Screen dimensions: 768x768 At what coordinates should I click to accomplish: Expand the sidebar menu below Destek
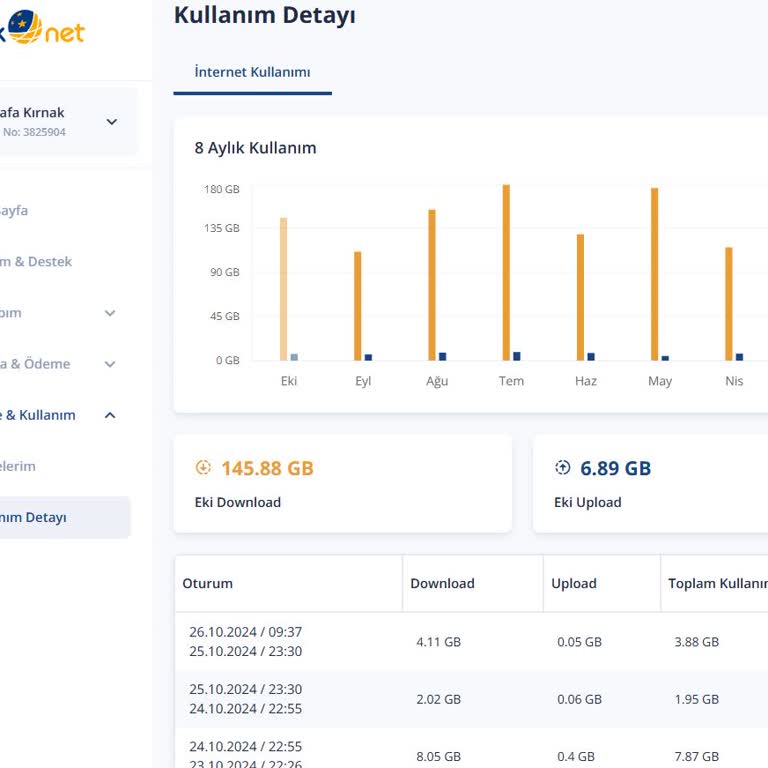point(110,313)
